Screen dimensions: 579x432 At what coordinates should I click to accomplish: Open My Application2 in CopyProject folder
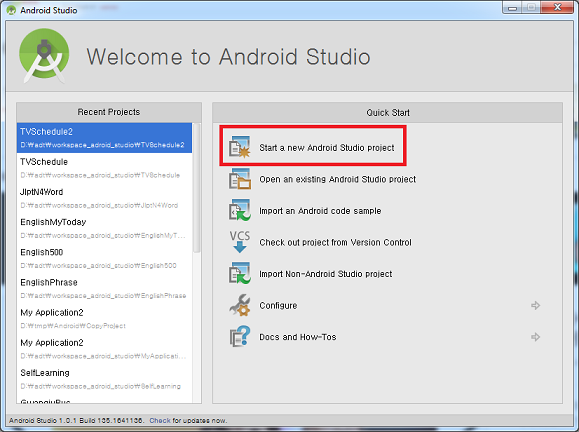(x=105, y=319)
